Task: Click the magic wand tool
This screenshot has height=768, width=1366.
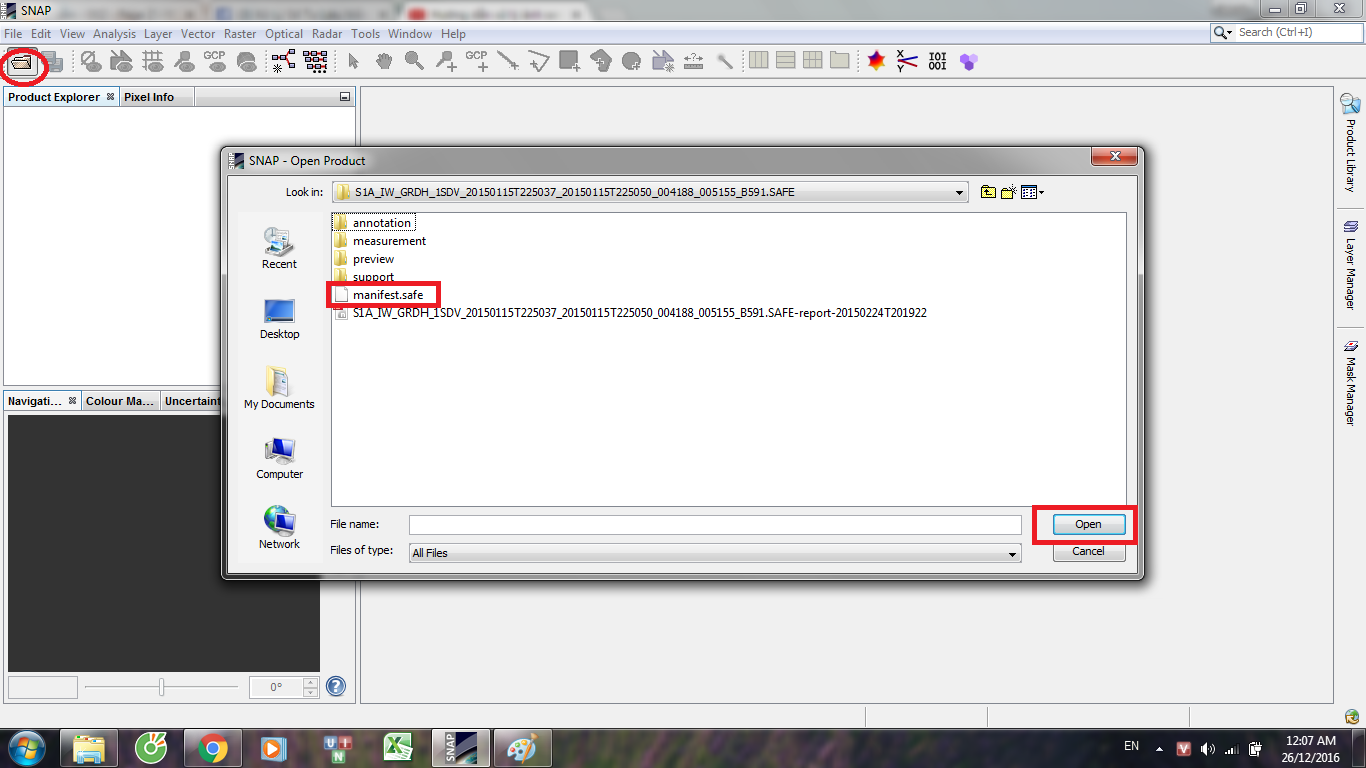Action: tap(725, 61)
